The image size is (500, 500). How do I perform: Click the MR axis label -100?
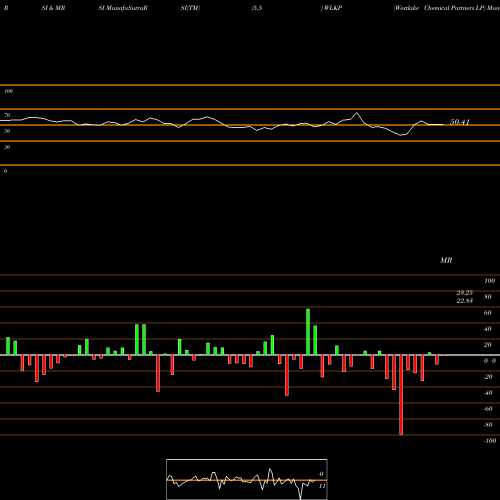click(x=490, y=441)
